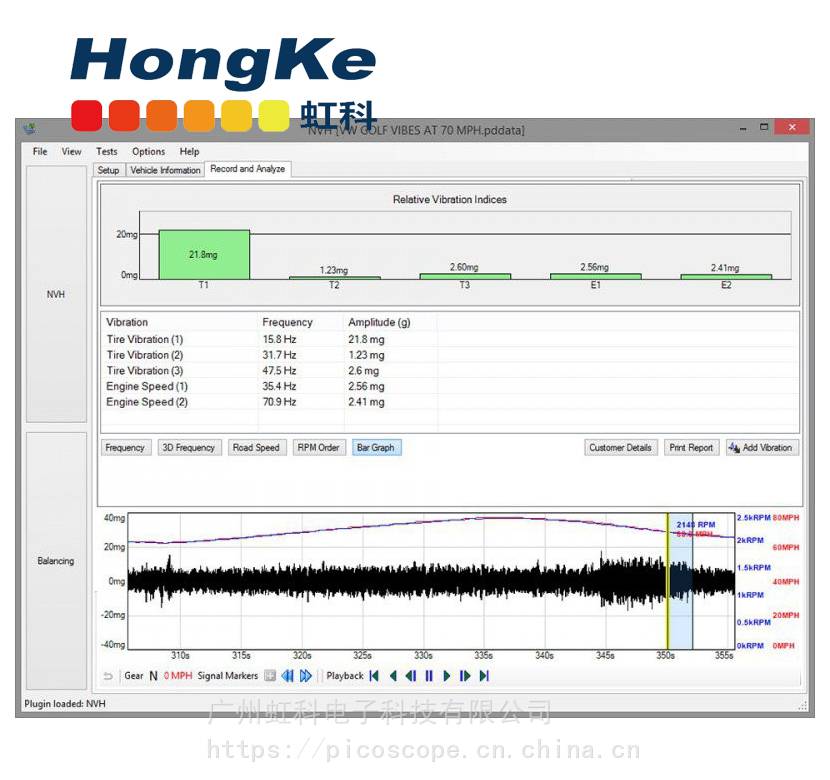
Task: Click the Add Vibration button
Action: (x=762, y=448)
